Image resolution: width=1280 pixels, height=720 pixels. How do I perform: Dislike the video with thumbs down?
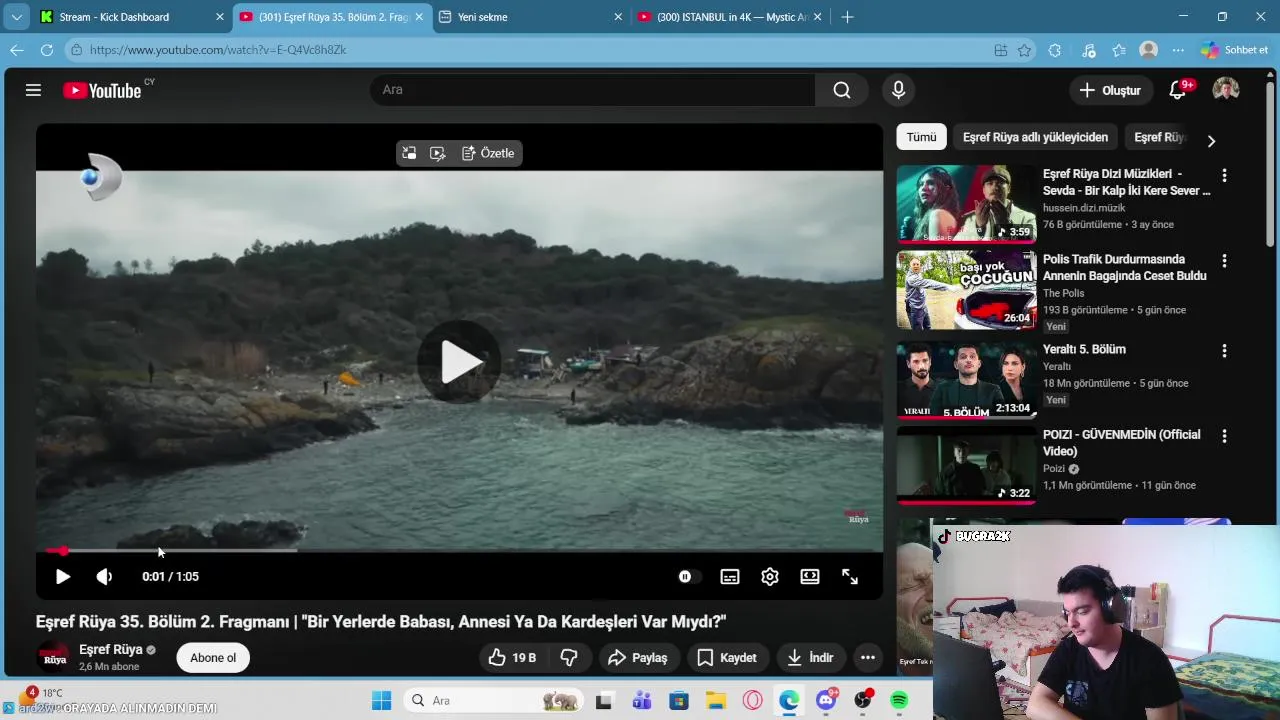pos(569,657)
